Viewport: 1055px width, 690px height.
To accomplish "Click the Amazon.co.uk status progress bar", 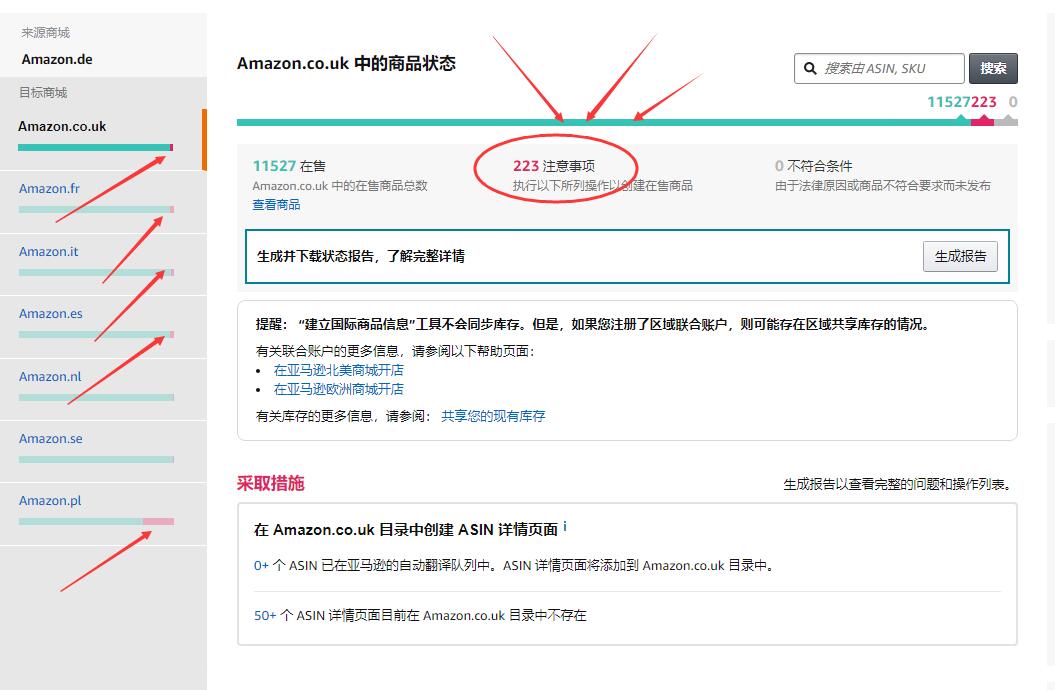I will [627, 122].
